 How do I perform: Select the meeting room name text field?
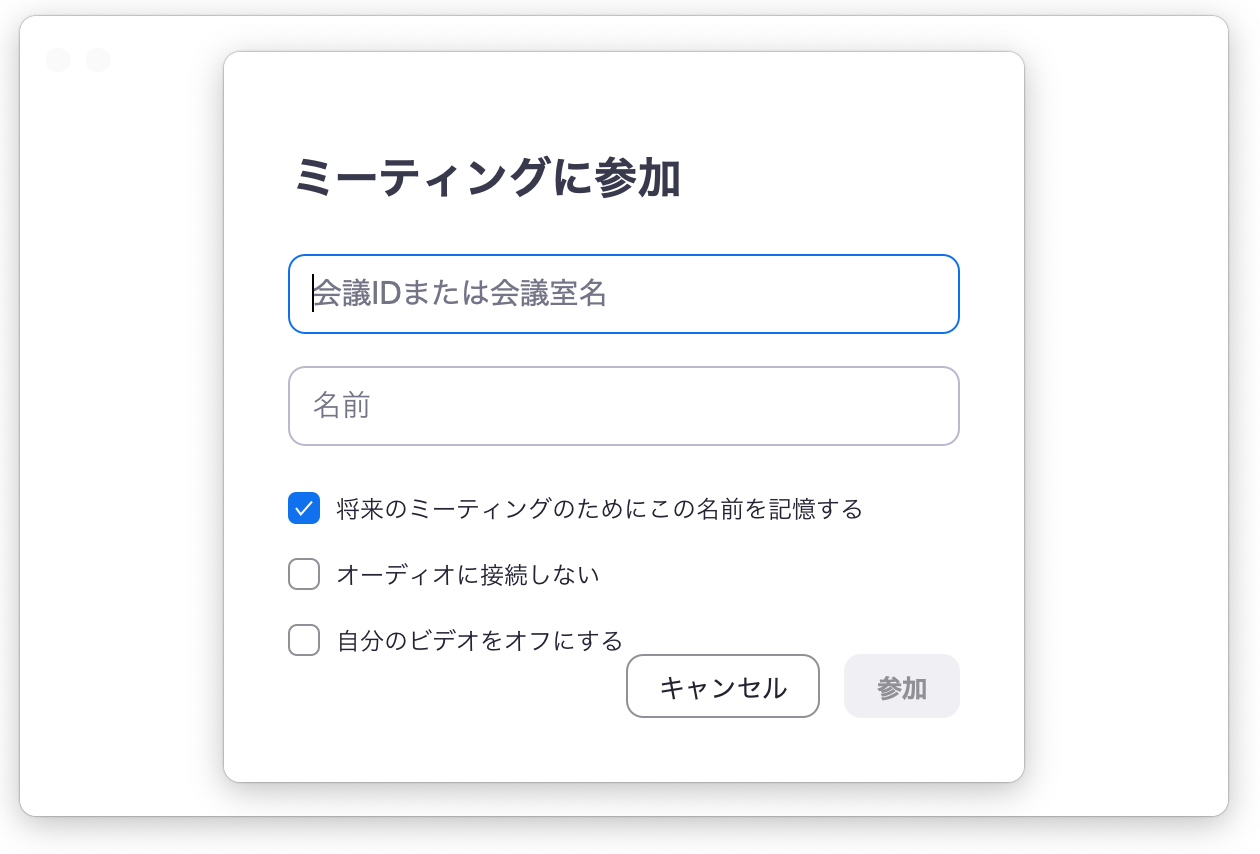(x=623, y=293)
